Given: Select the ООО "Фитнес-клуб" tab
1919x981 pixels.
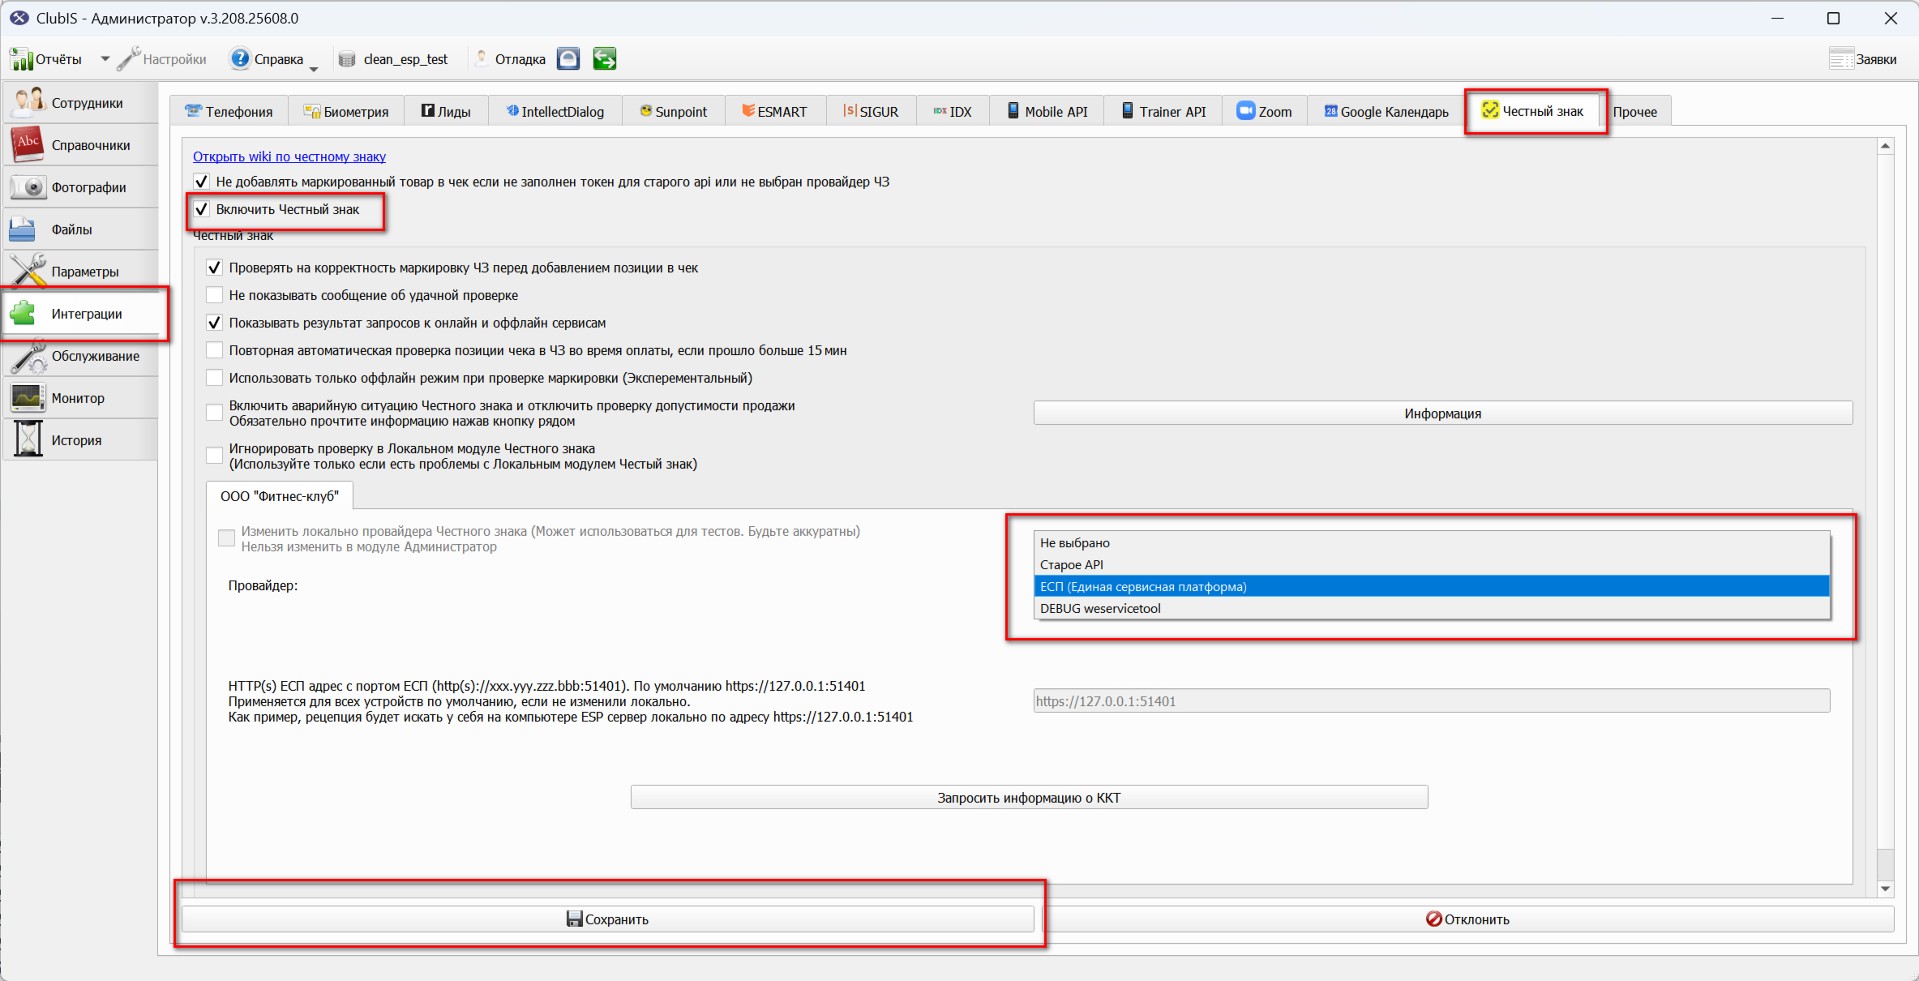Looking at the screenshot, I should point(279,496).
